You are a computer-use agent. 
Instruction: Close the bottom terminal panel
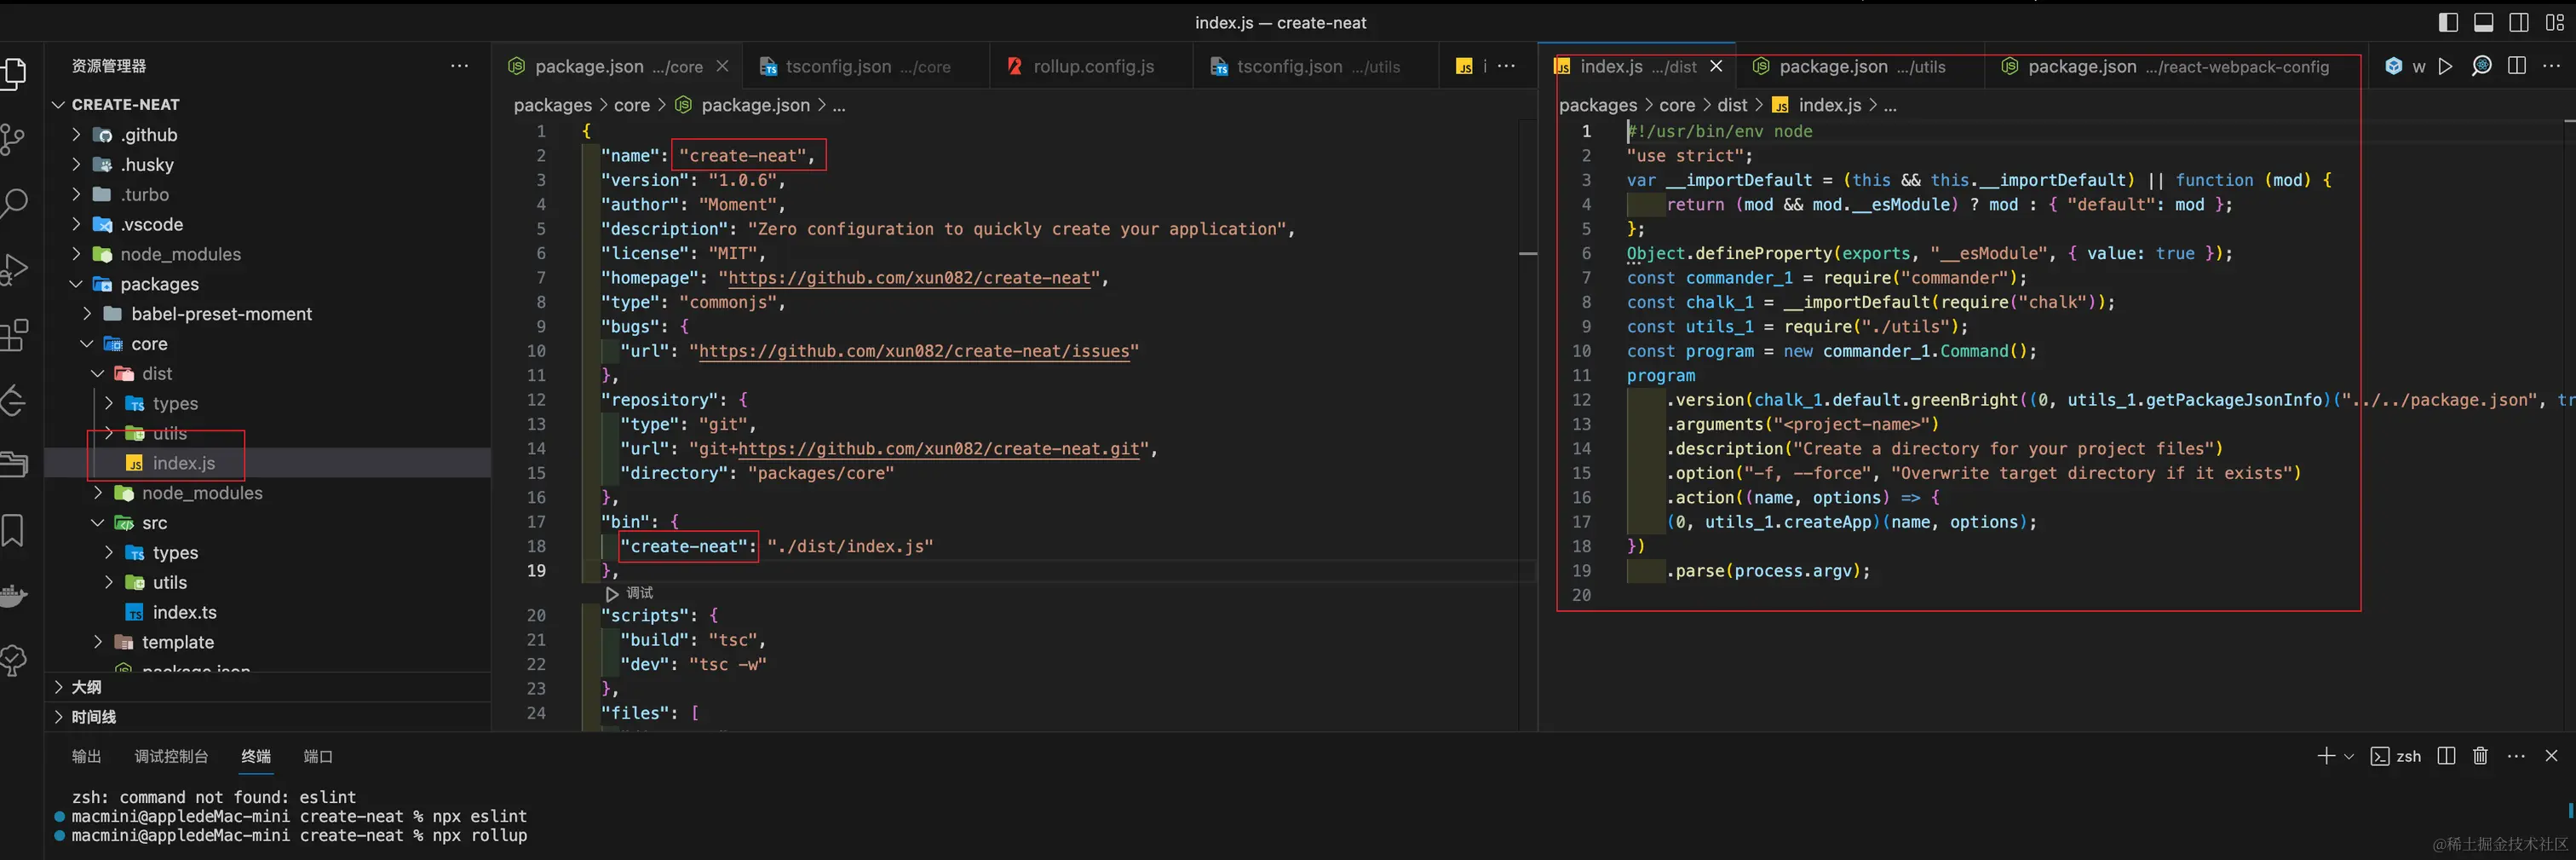click(x=2551, y=756)
